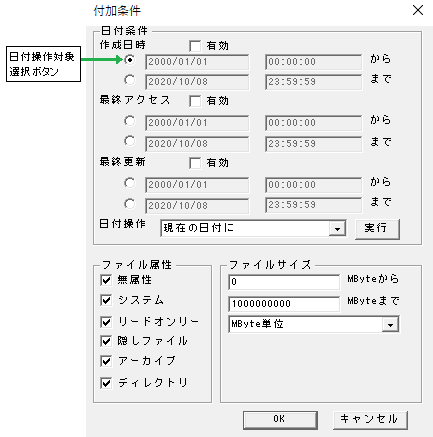Click the キャンセル button
This screenshot has height=437, width=433.
click(x=370, y=419)
